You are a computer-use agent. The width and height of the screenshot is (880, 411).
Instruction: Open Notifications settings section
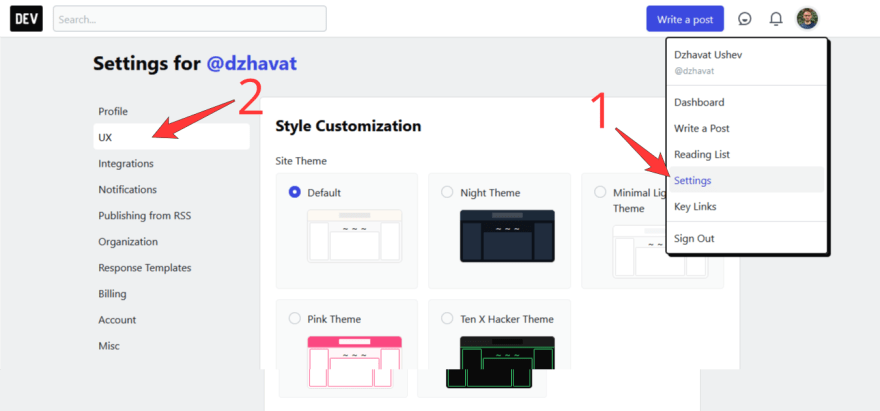coord(171,189)
